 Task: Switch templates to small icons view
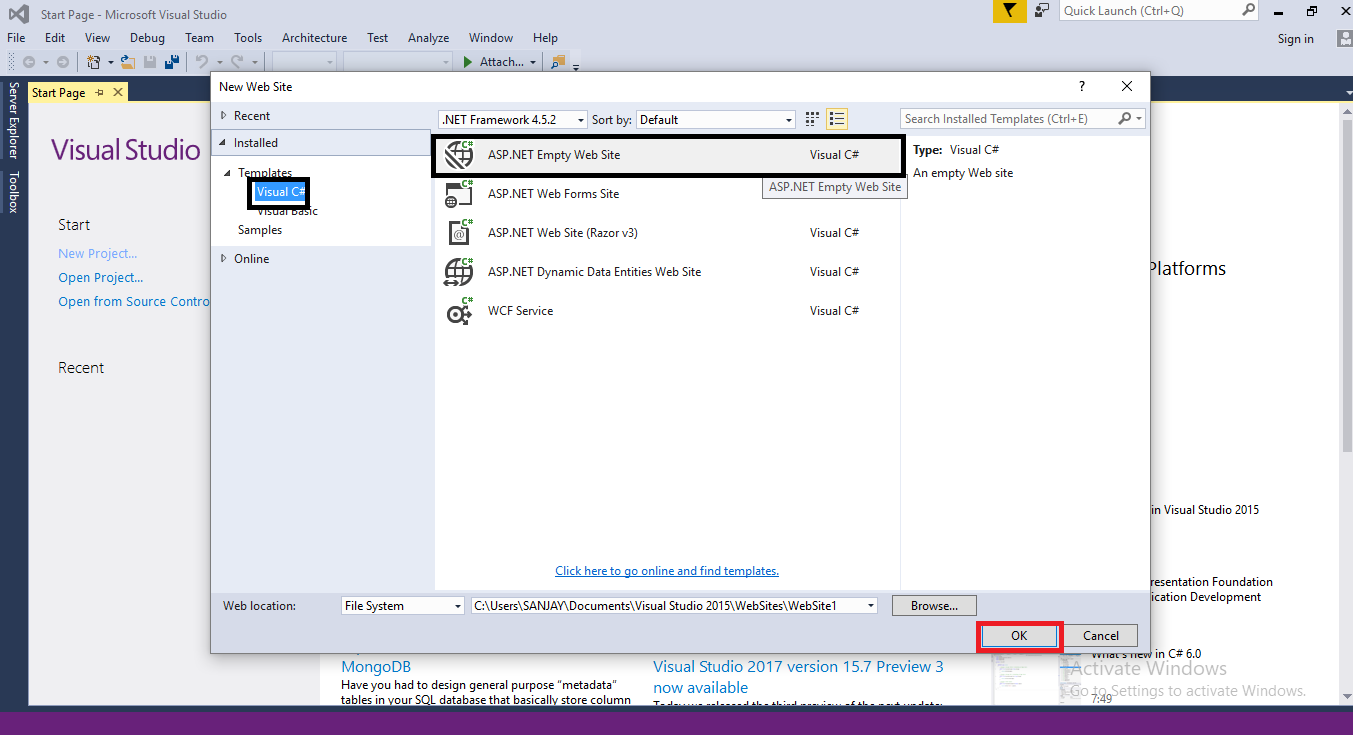(812, 119)
